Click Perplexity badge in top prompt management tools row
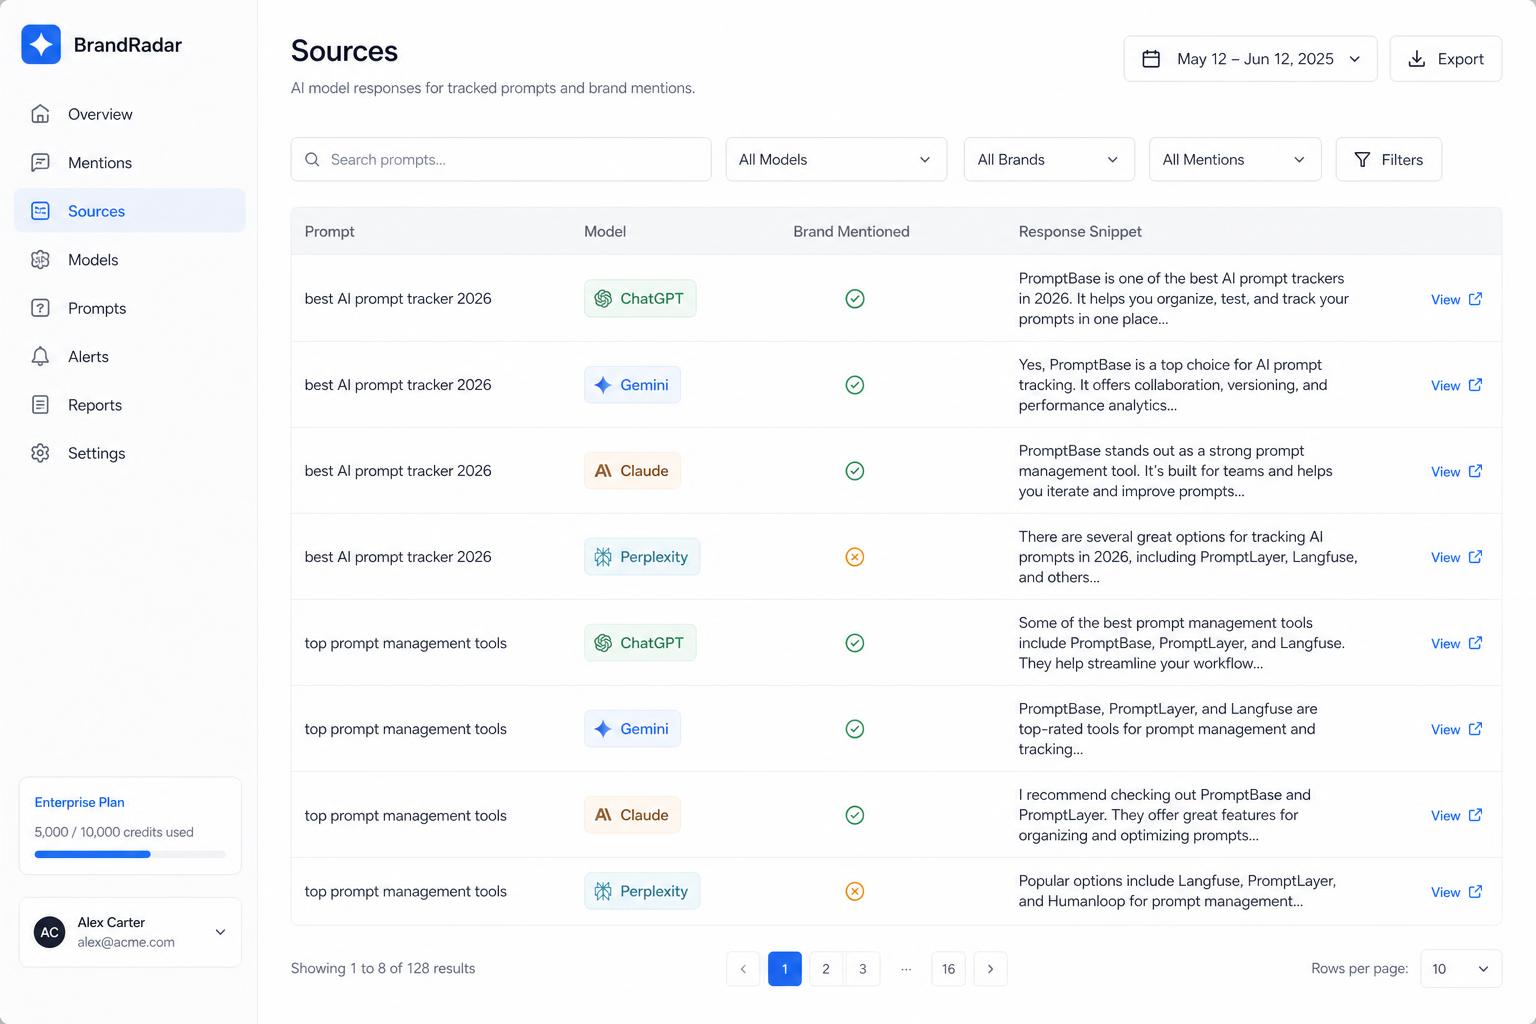The image size is (1536, 1024). 642,891
